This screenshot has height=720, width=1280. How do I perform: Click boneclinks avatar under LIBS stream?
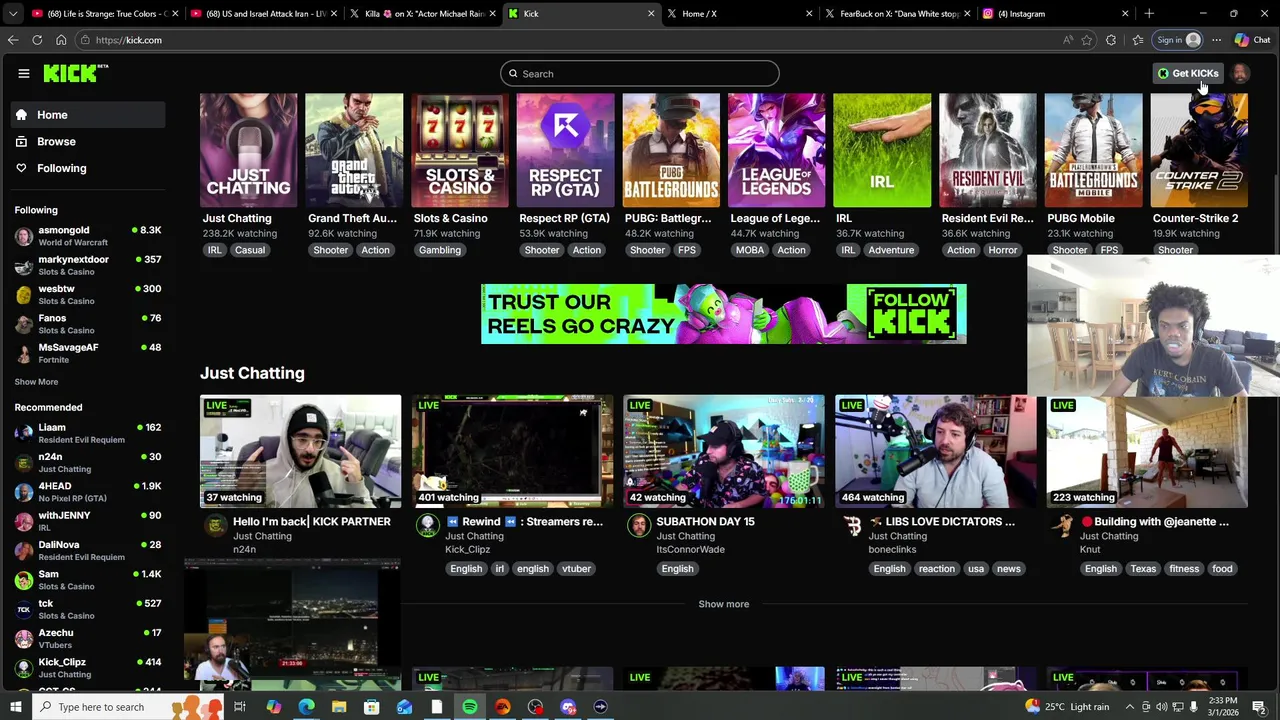(x=851, y=525)
